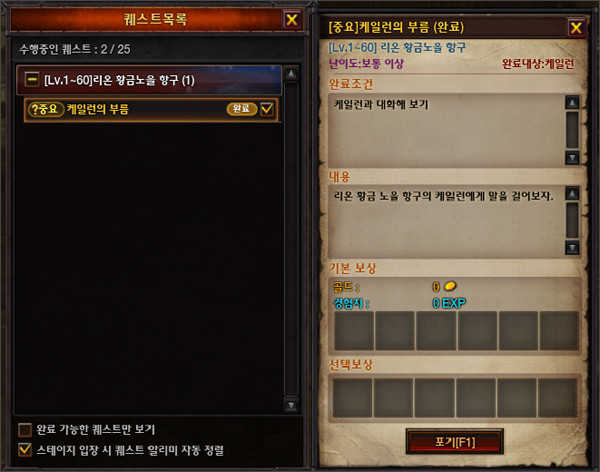Click the quest list vertical scrollbar track
This screenshot has height=472, width=600.
click(x=291, y=239)
